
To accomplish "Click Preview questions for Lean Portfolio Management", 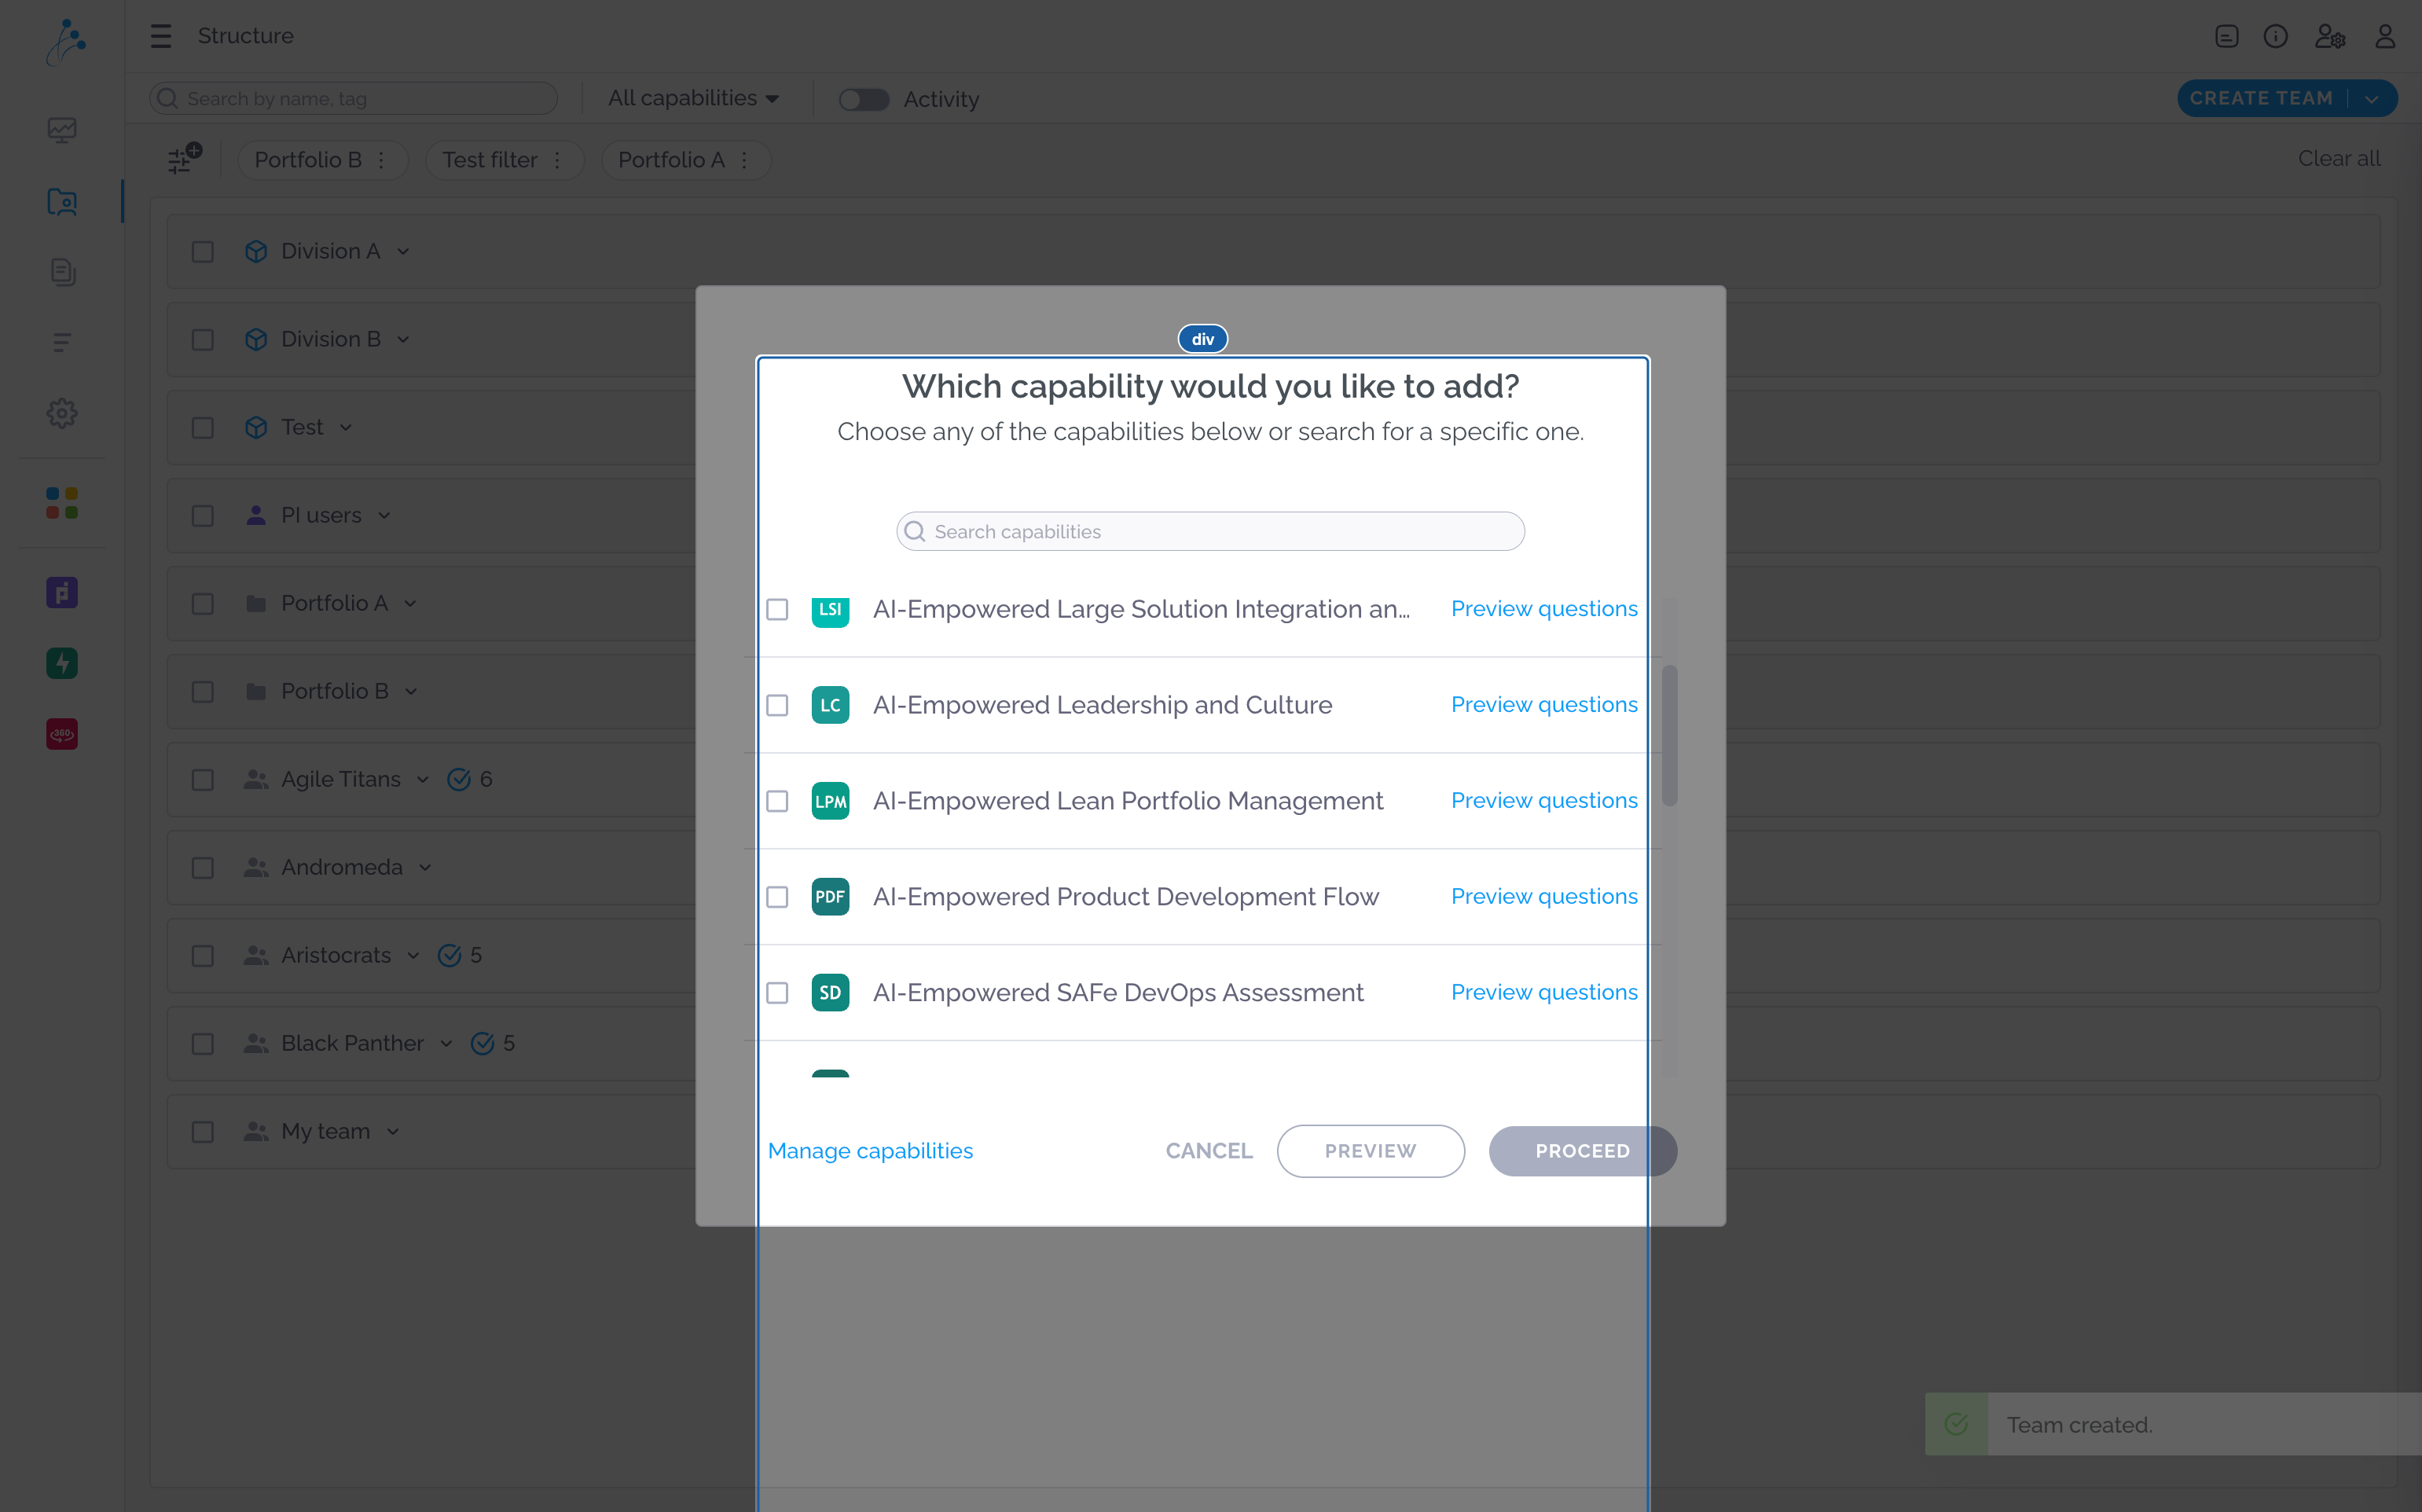I will (x=1544, y=801).
